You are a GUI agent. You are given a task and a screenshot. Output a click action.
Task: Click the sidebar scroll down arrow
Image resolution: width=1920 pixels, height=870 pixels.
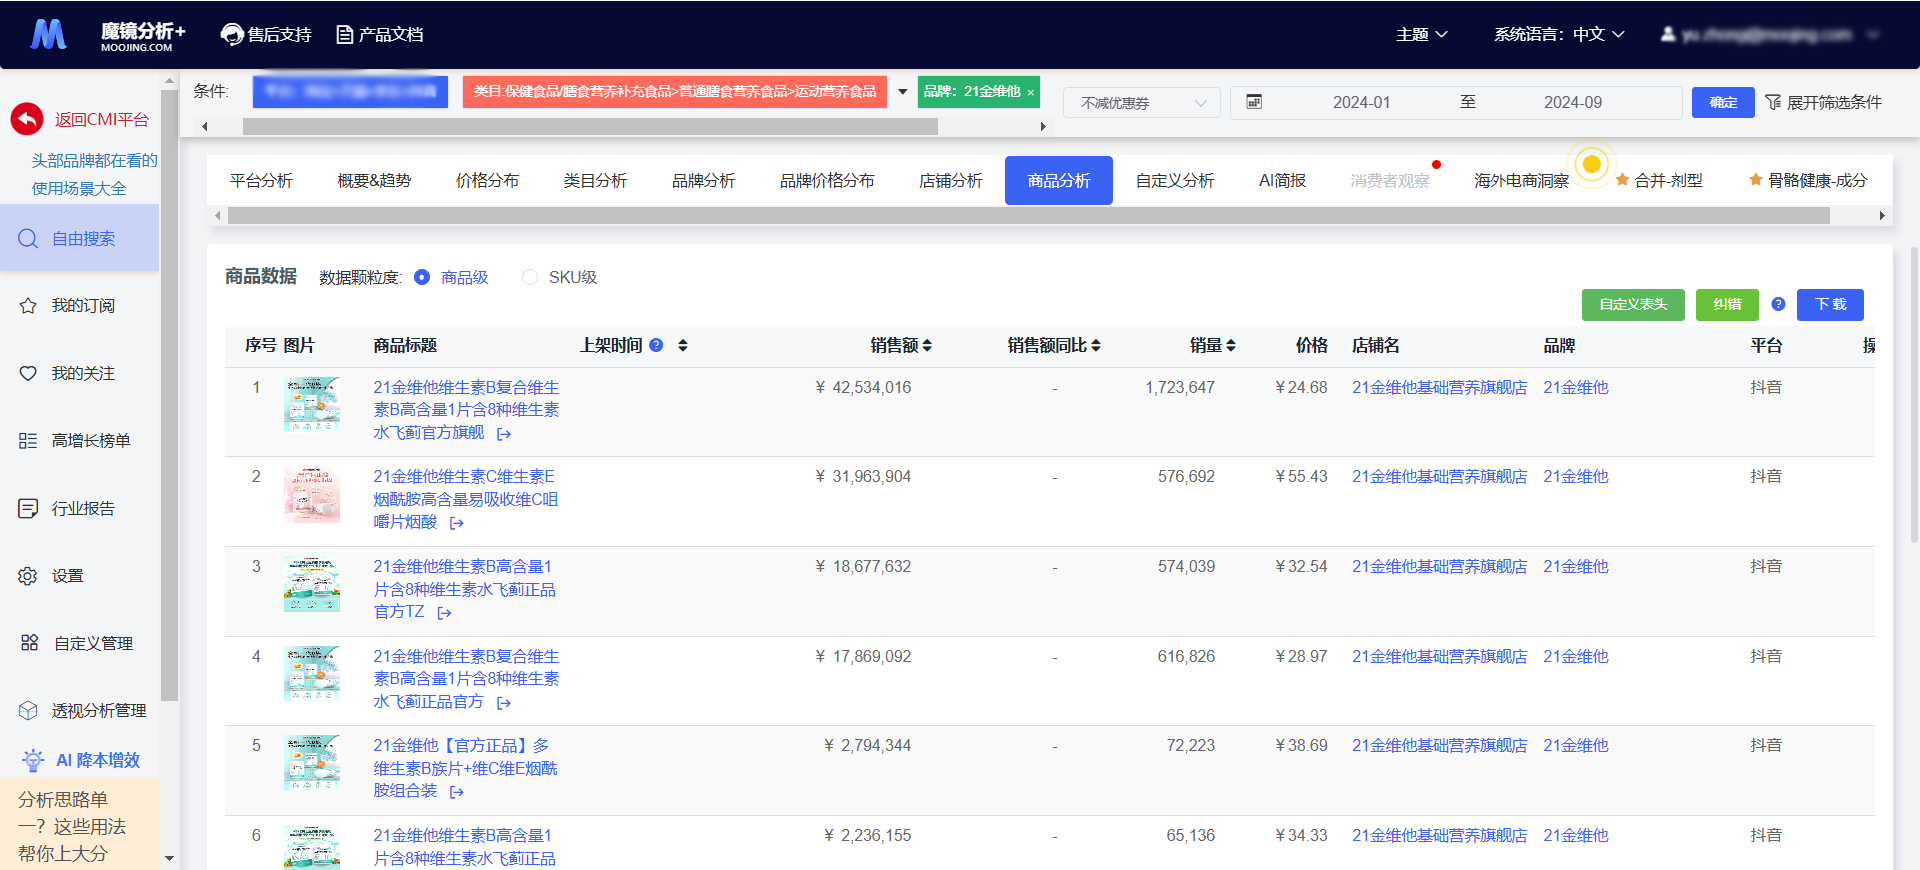tap(169, 858)
